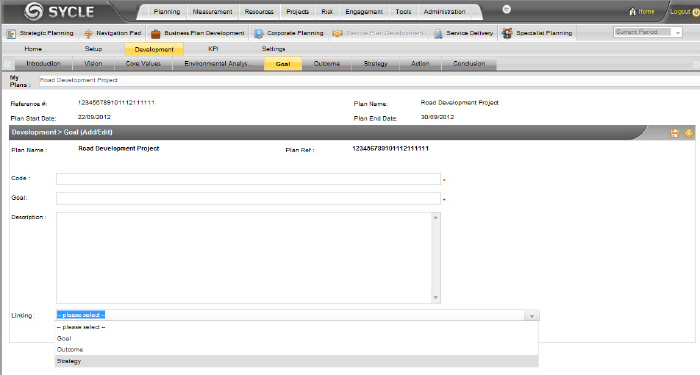Expand the Current Period dropdown
The height and width of the screenshot is (375, 700).
point(678,32)
